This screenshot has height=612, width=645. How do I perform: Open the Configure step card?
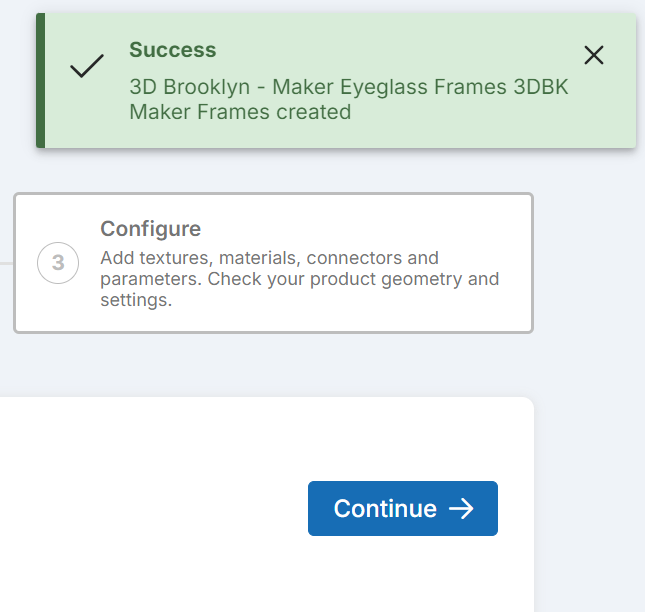click(273, 262)
